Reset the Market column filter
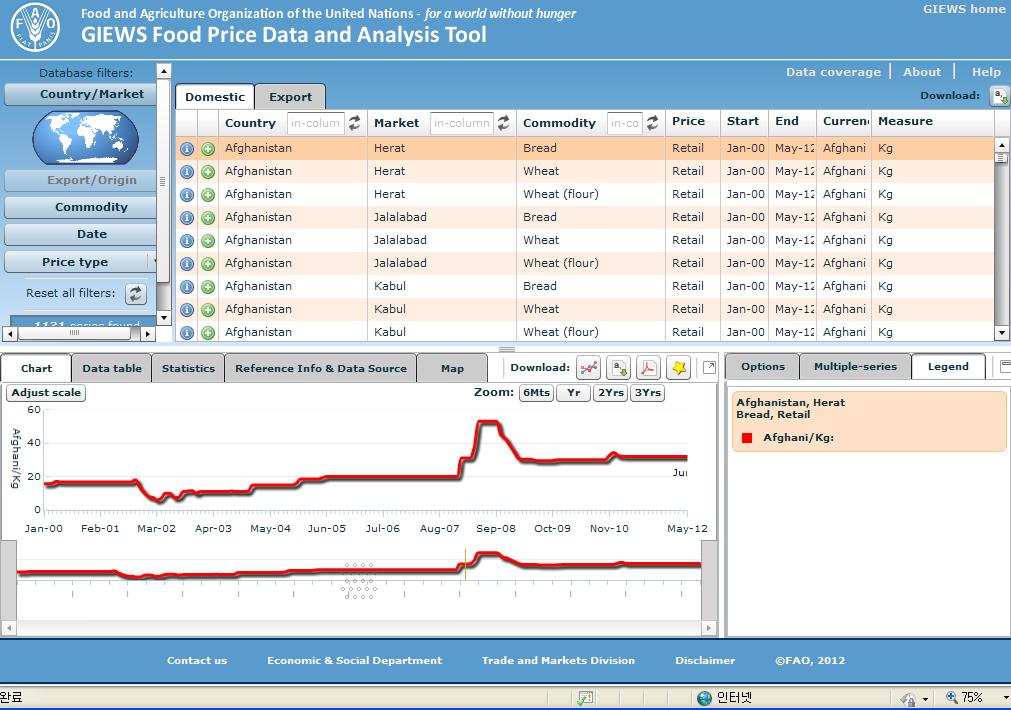This screenshot has height=710, width=1011. pyautogui.click(x=504, y=123)
